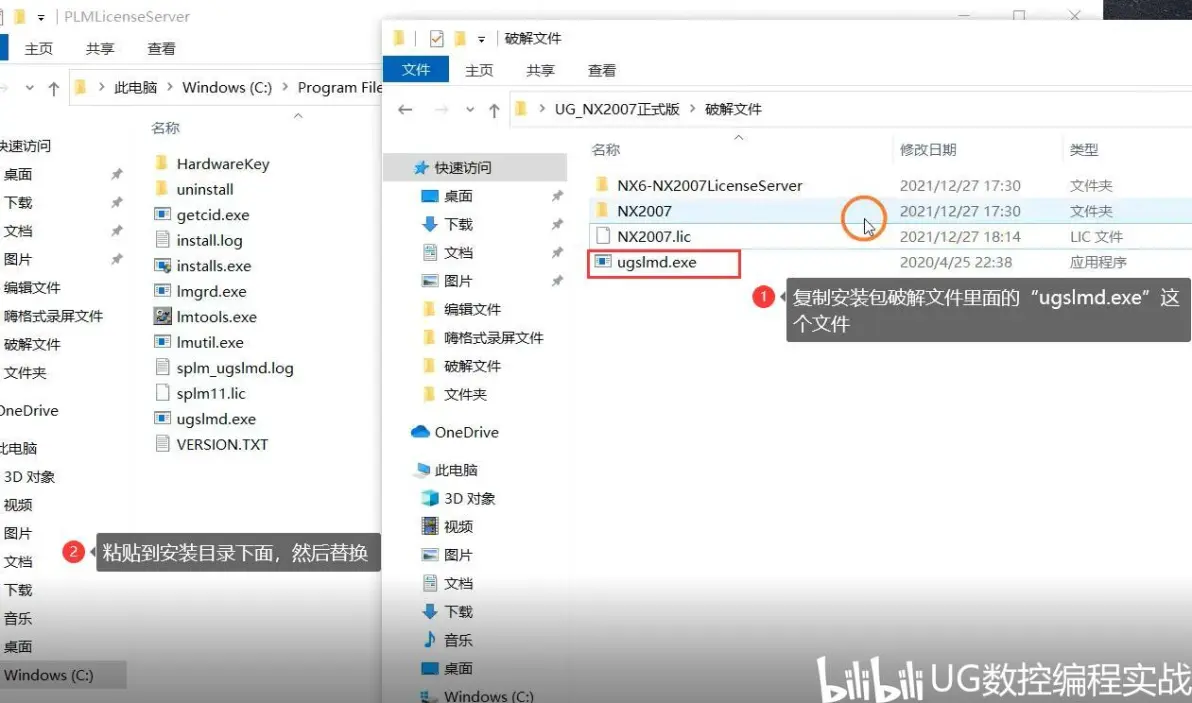Select the NX2007.lic file icon
Viewport: 1192px width, 703px height.
click(603, 236)
